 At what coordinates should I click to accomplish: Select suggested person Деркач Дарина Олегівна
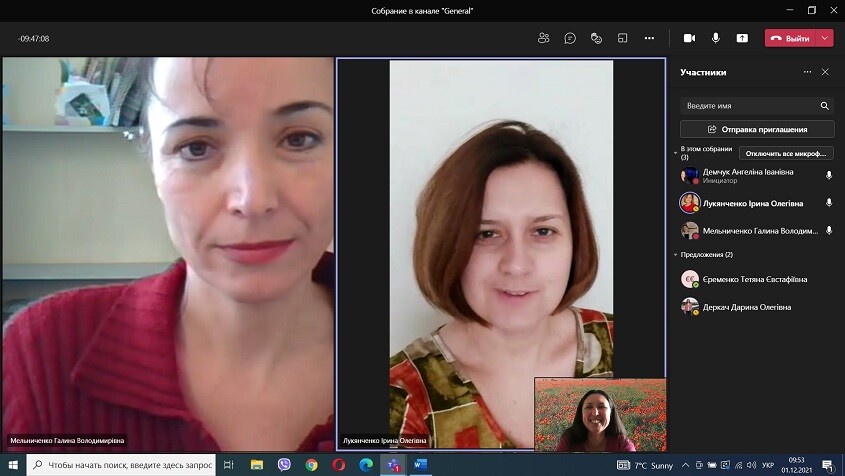(757, 307)
